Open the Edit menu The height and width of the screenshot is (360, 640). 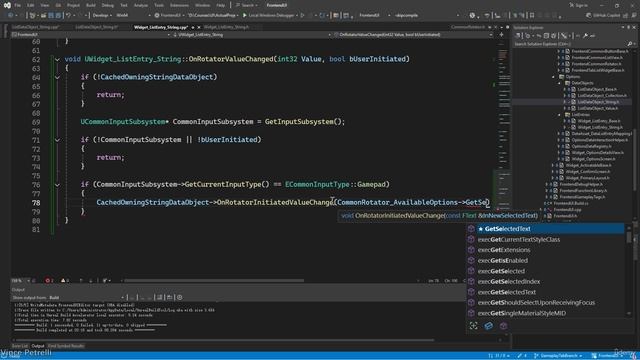coord(31,5)
